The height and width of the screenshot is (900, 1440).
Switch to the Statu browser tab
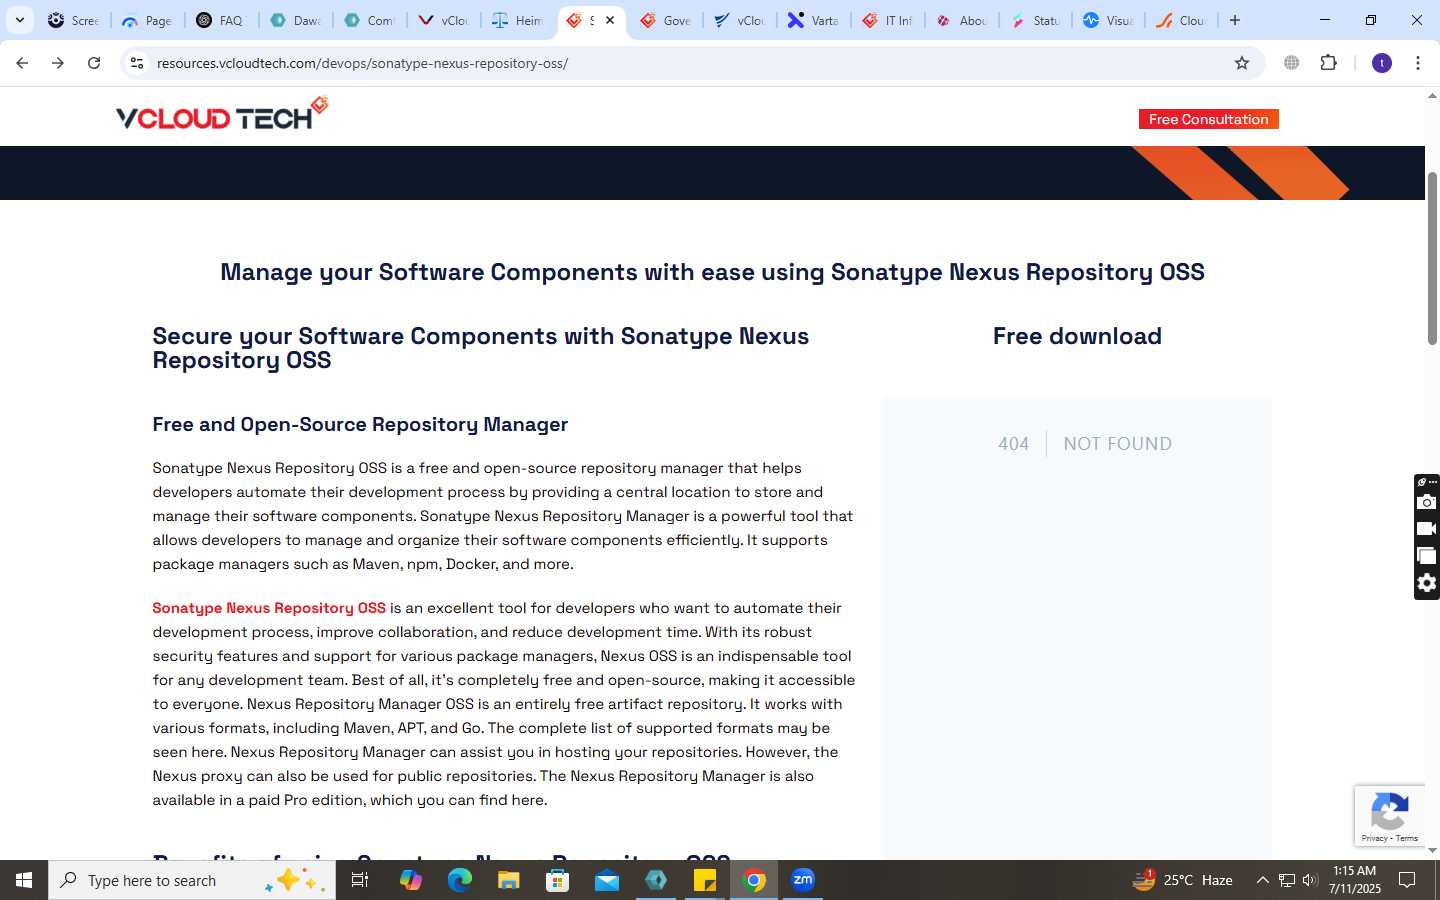point(1035,20)
